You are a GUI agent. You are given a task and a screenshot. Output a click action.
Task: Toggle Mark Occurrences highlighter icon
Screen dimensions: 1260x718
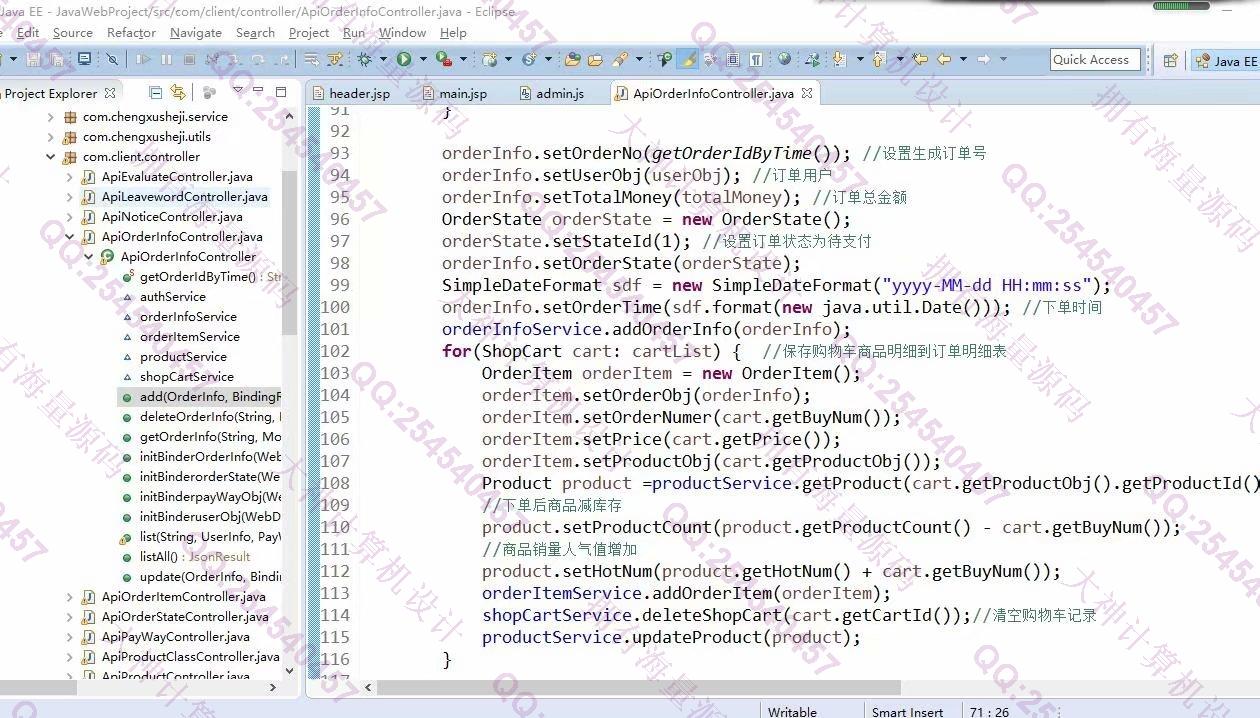pyautogui.click(x=688, y=60)
